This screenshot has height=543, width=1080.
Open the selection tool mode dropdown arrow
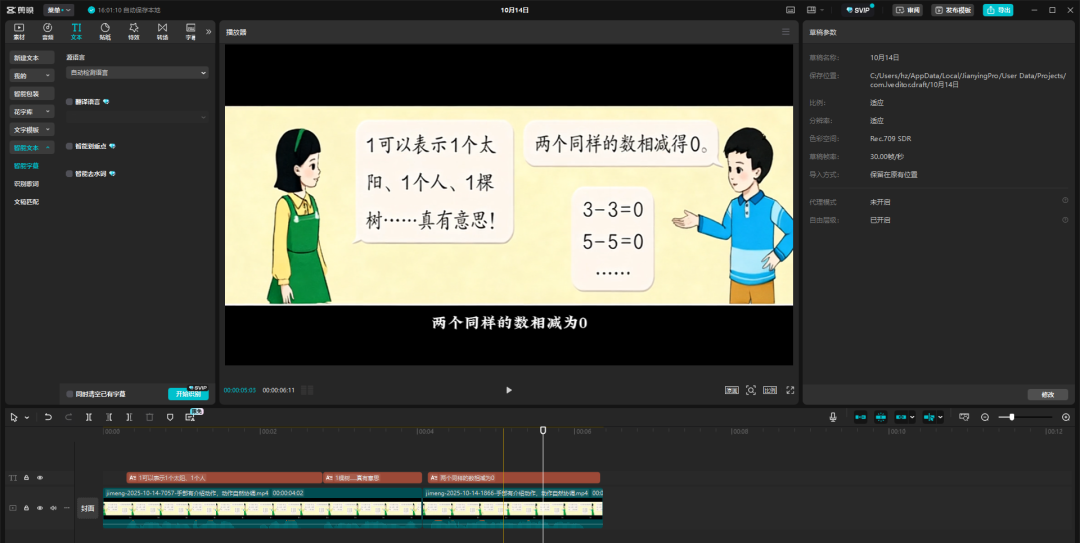point(27,418)
